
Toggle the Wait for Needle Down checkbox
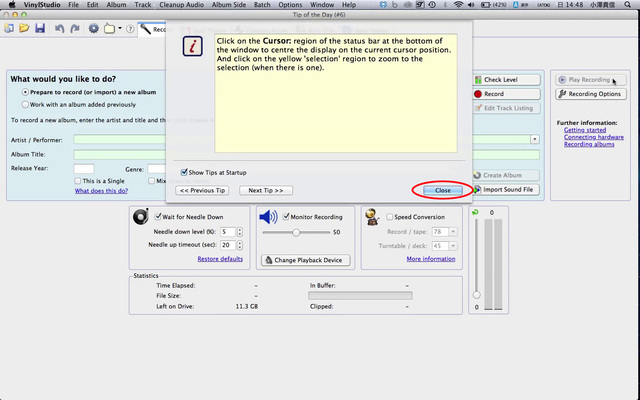(x=158, y=217)
